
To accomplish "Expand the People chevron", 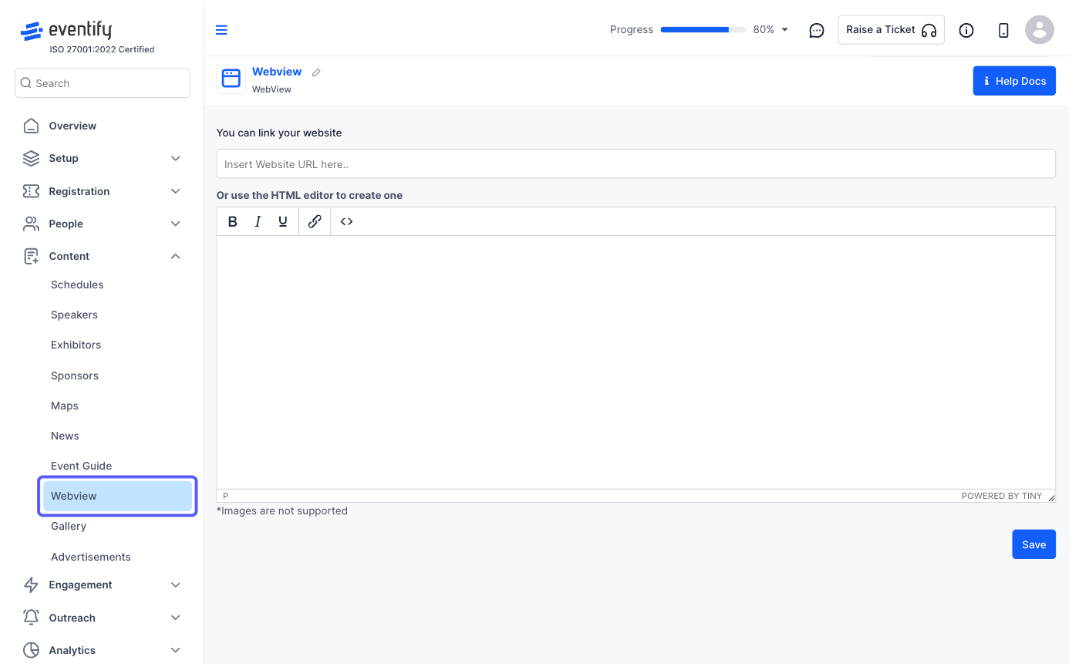I will (175, 224).
